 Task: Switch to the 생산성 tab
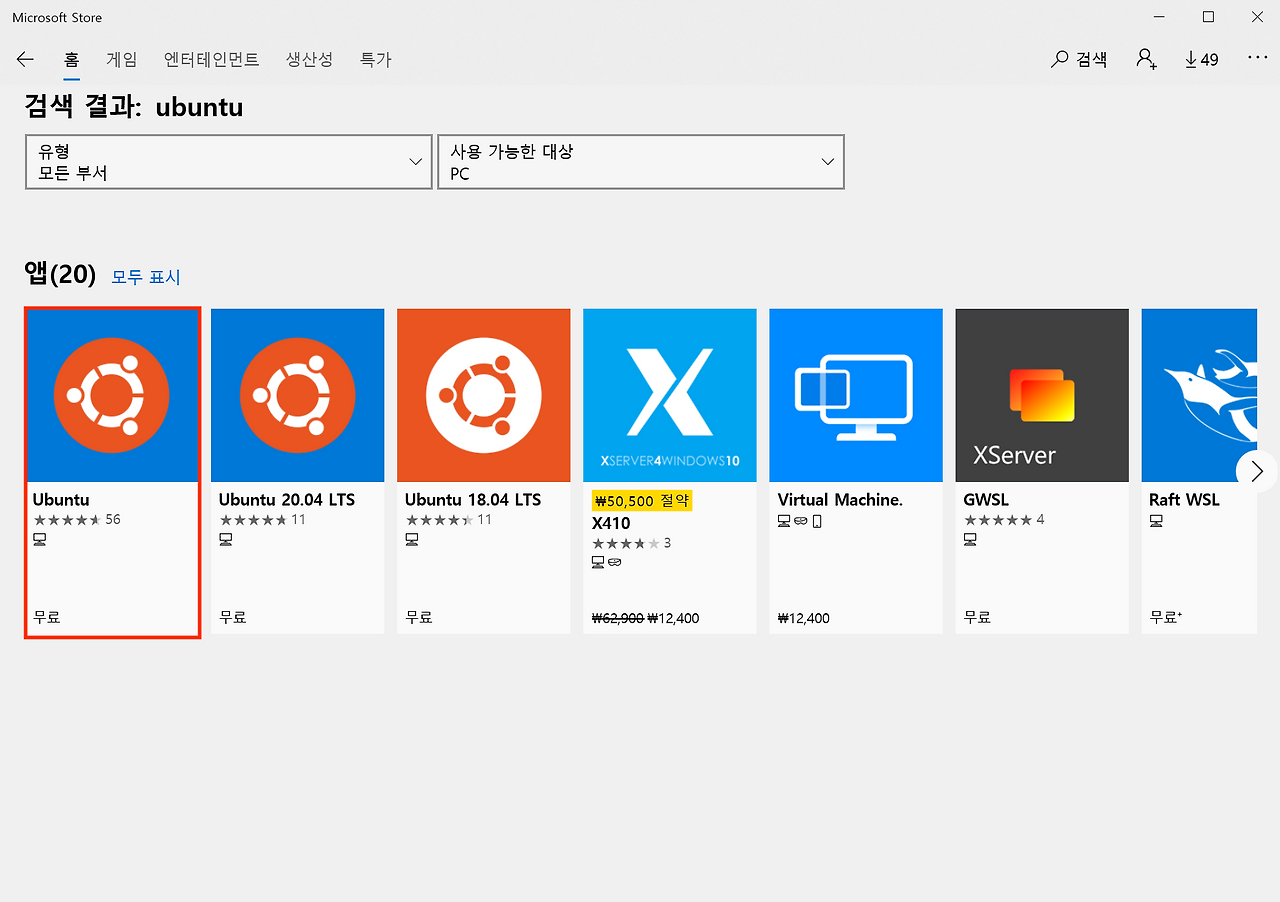(309, 60)
